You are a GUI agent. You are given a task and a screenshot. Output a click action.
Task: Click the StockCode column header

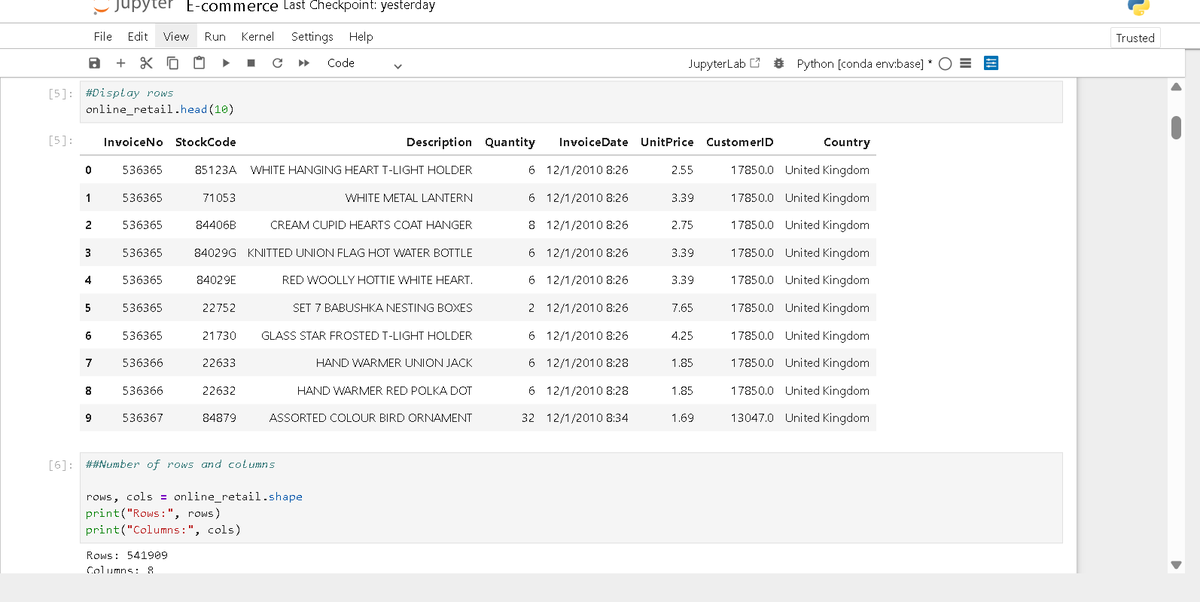tap(205, 142)
